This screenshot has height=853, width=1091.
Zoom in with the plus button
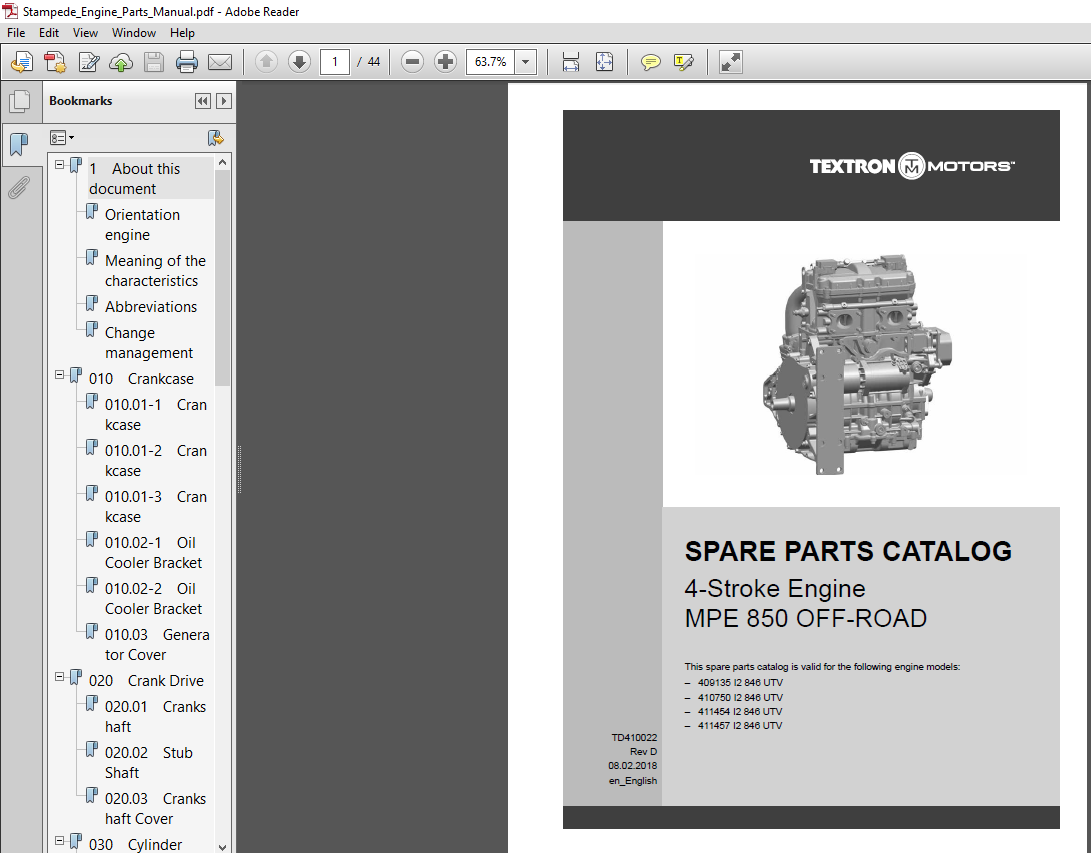click(x=445, y=62)
